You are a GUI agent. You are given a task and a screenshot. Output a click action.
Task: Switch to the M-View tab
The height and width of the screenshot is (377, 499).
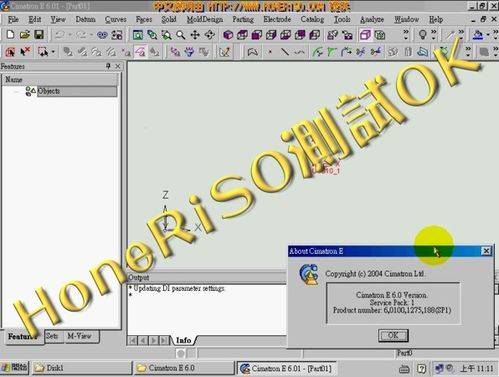tap(79, 336)
